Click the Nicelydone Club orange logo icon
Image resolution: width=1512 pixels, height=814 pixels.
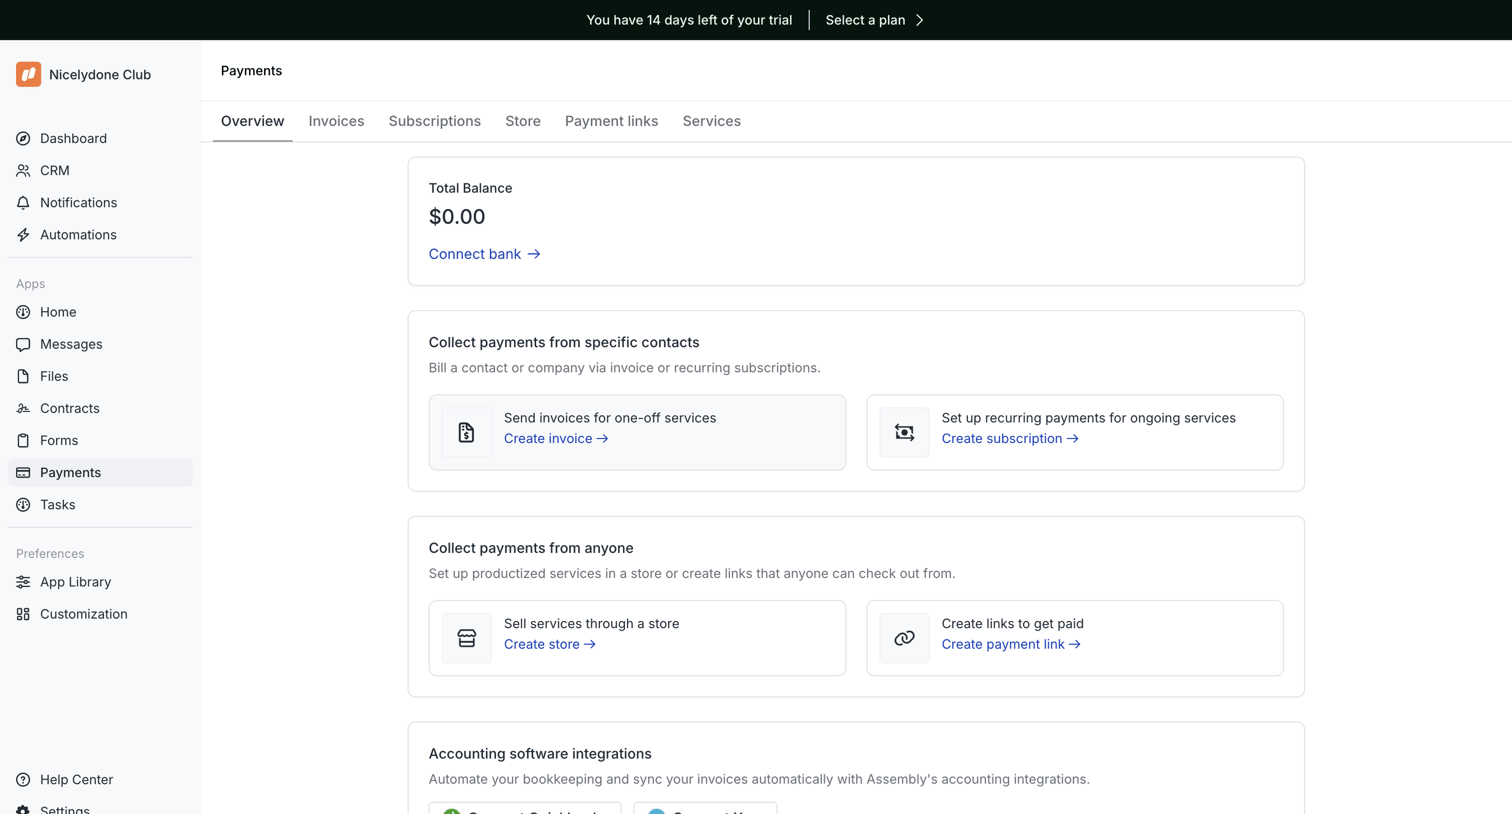coord(28,74)
